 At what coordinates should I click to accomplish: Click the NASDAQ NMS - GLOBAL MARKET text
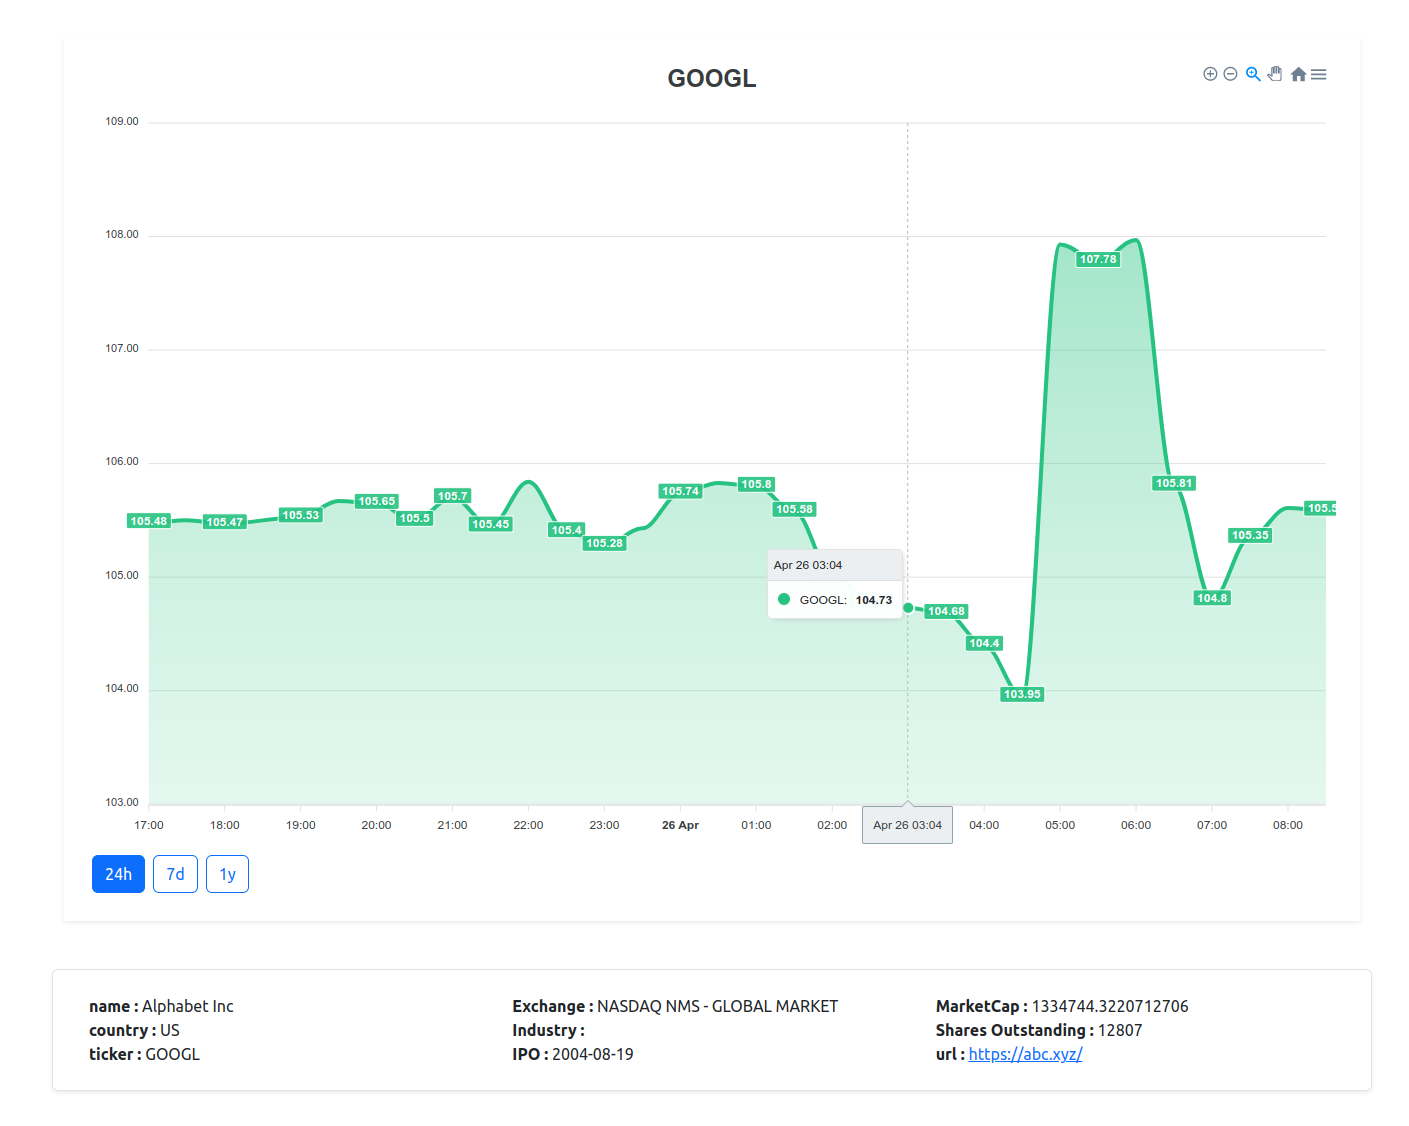coord(717,1006)
